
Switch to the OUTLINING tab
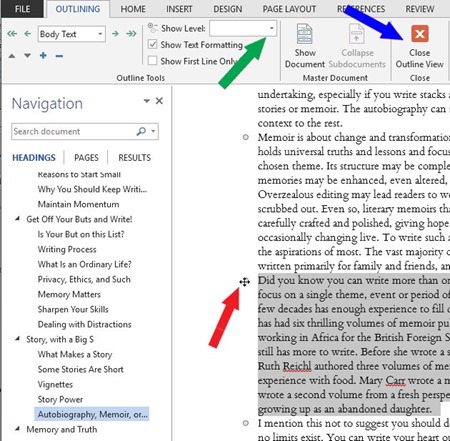point(78,9)
